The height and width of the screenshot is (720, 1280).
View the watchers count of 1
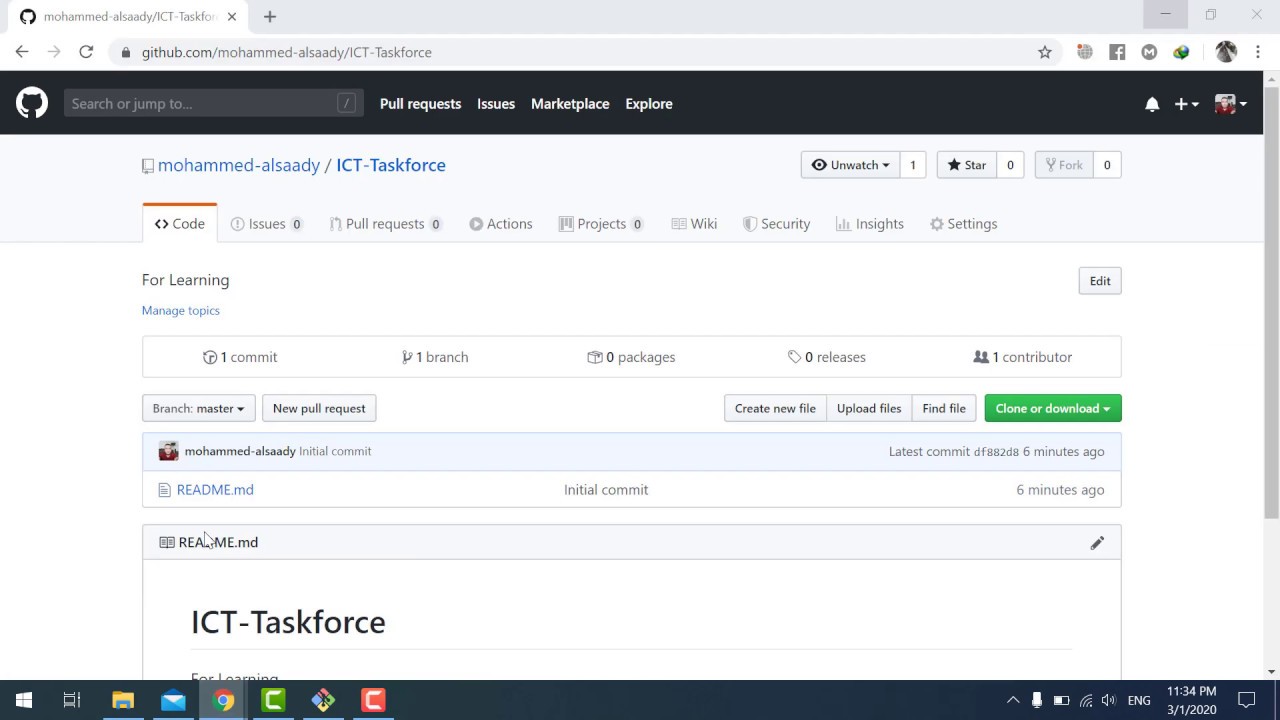pos(912,165)
